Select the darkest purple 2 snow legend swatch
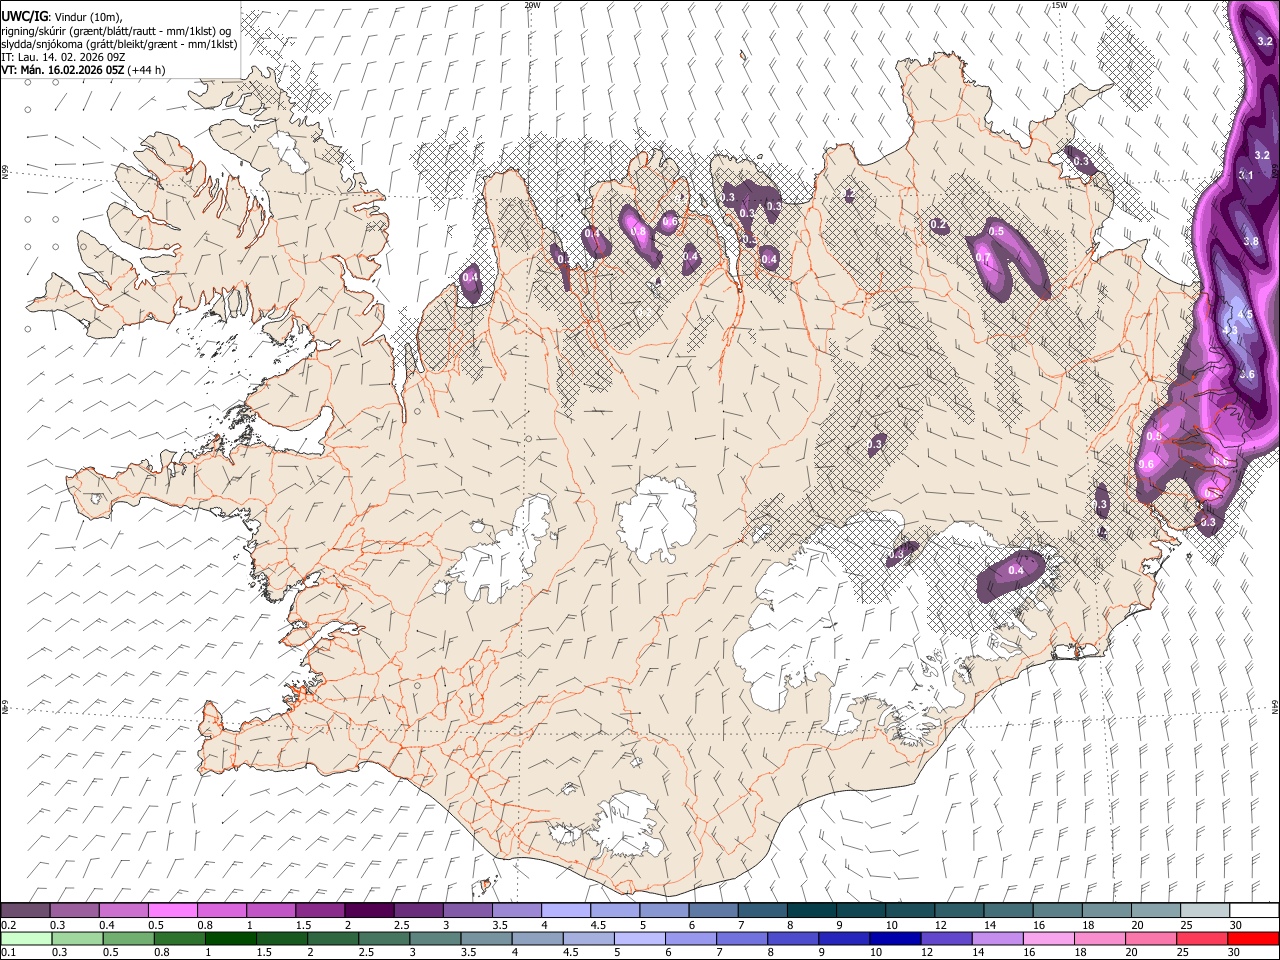 369,911
